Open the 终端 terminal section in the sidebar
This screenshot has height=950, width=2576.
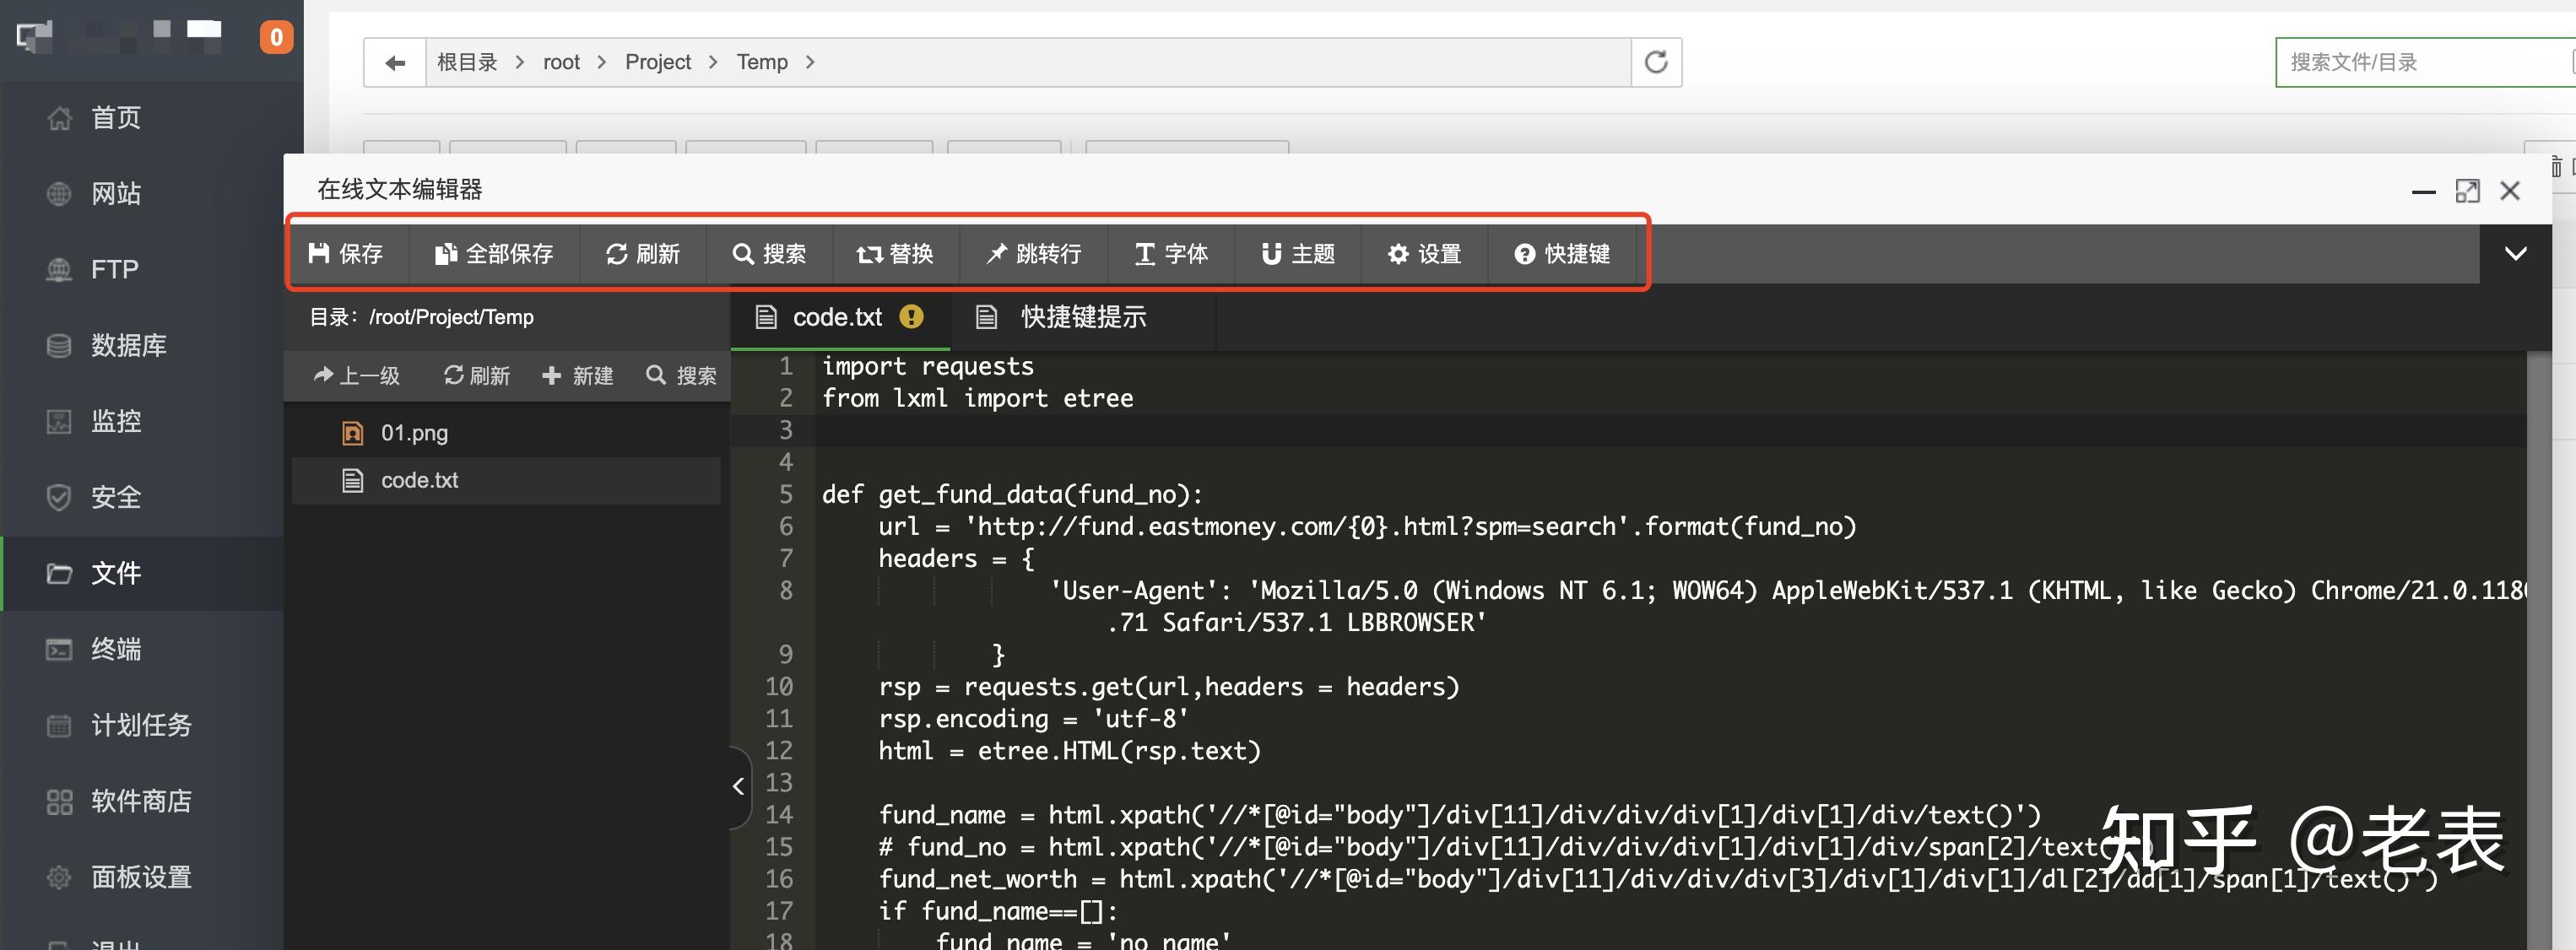[x=118, y=649]
